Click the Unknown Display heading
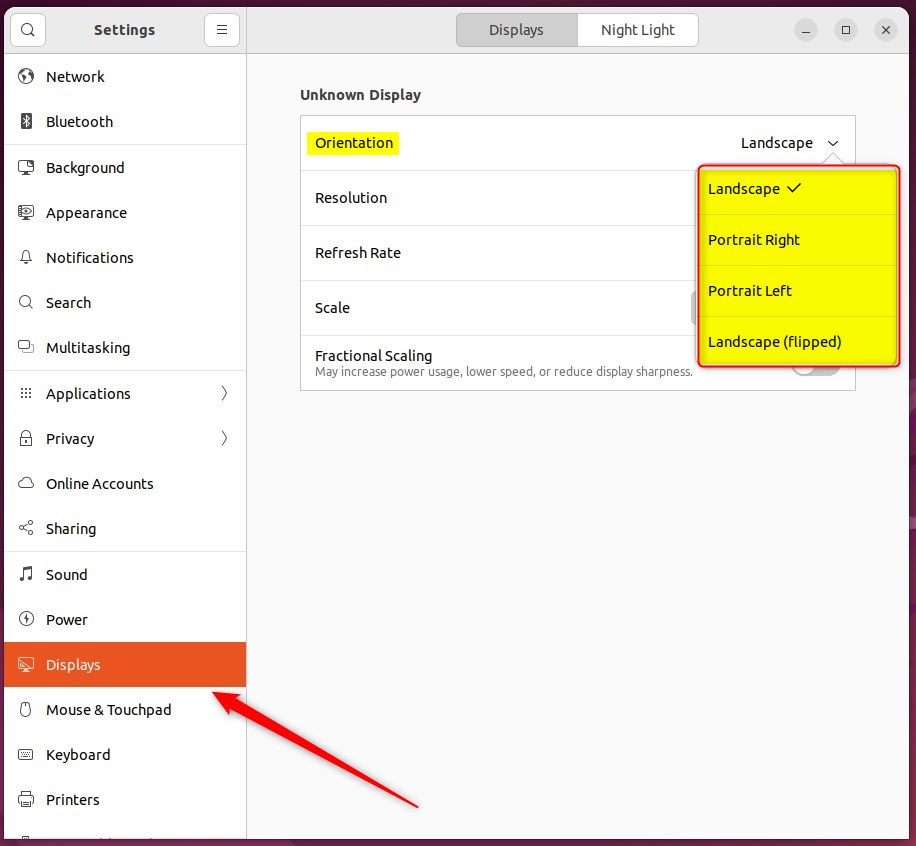This screenshot has height=846, width=916. 360,95
